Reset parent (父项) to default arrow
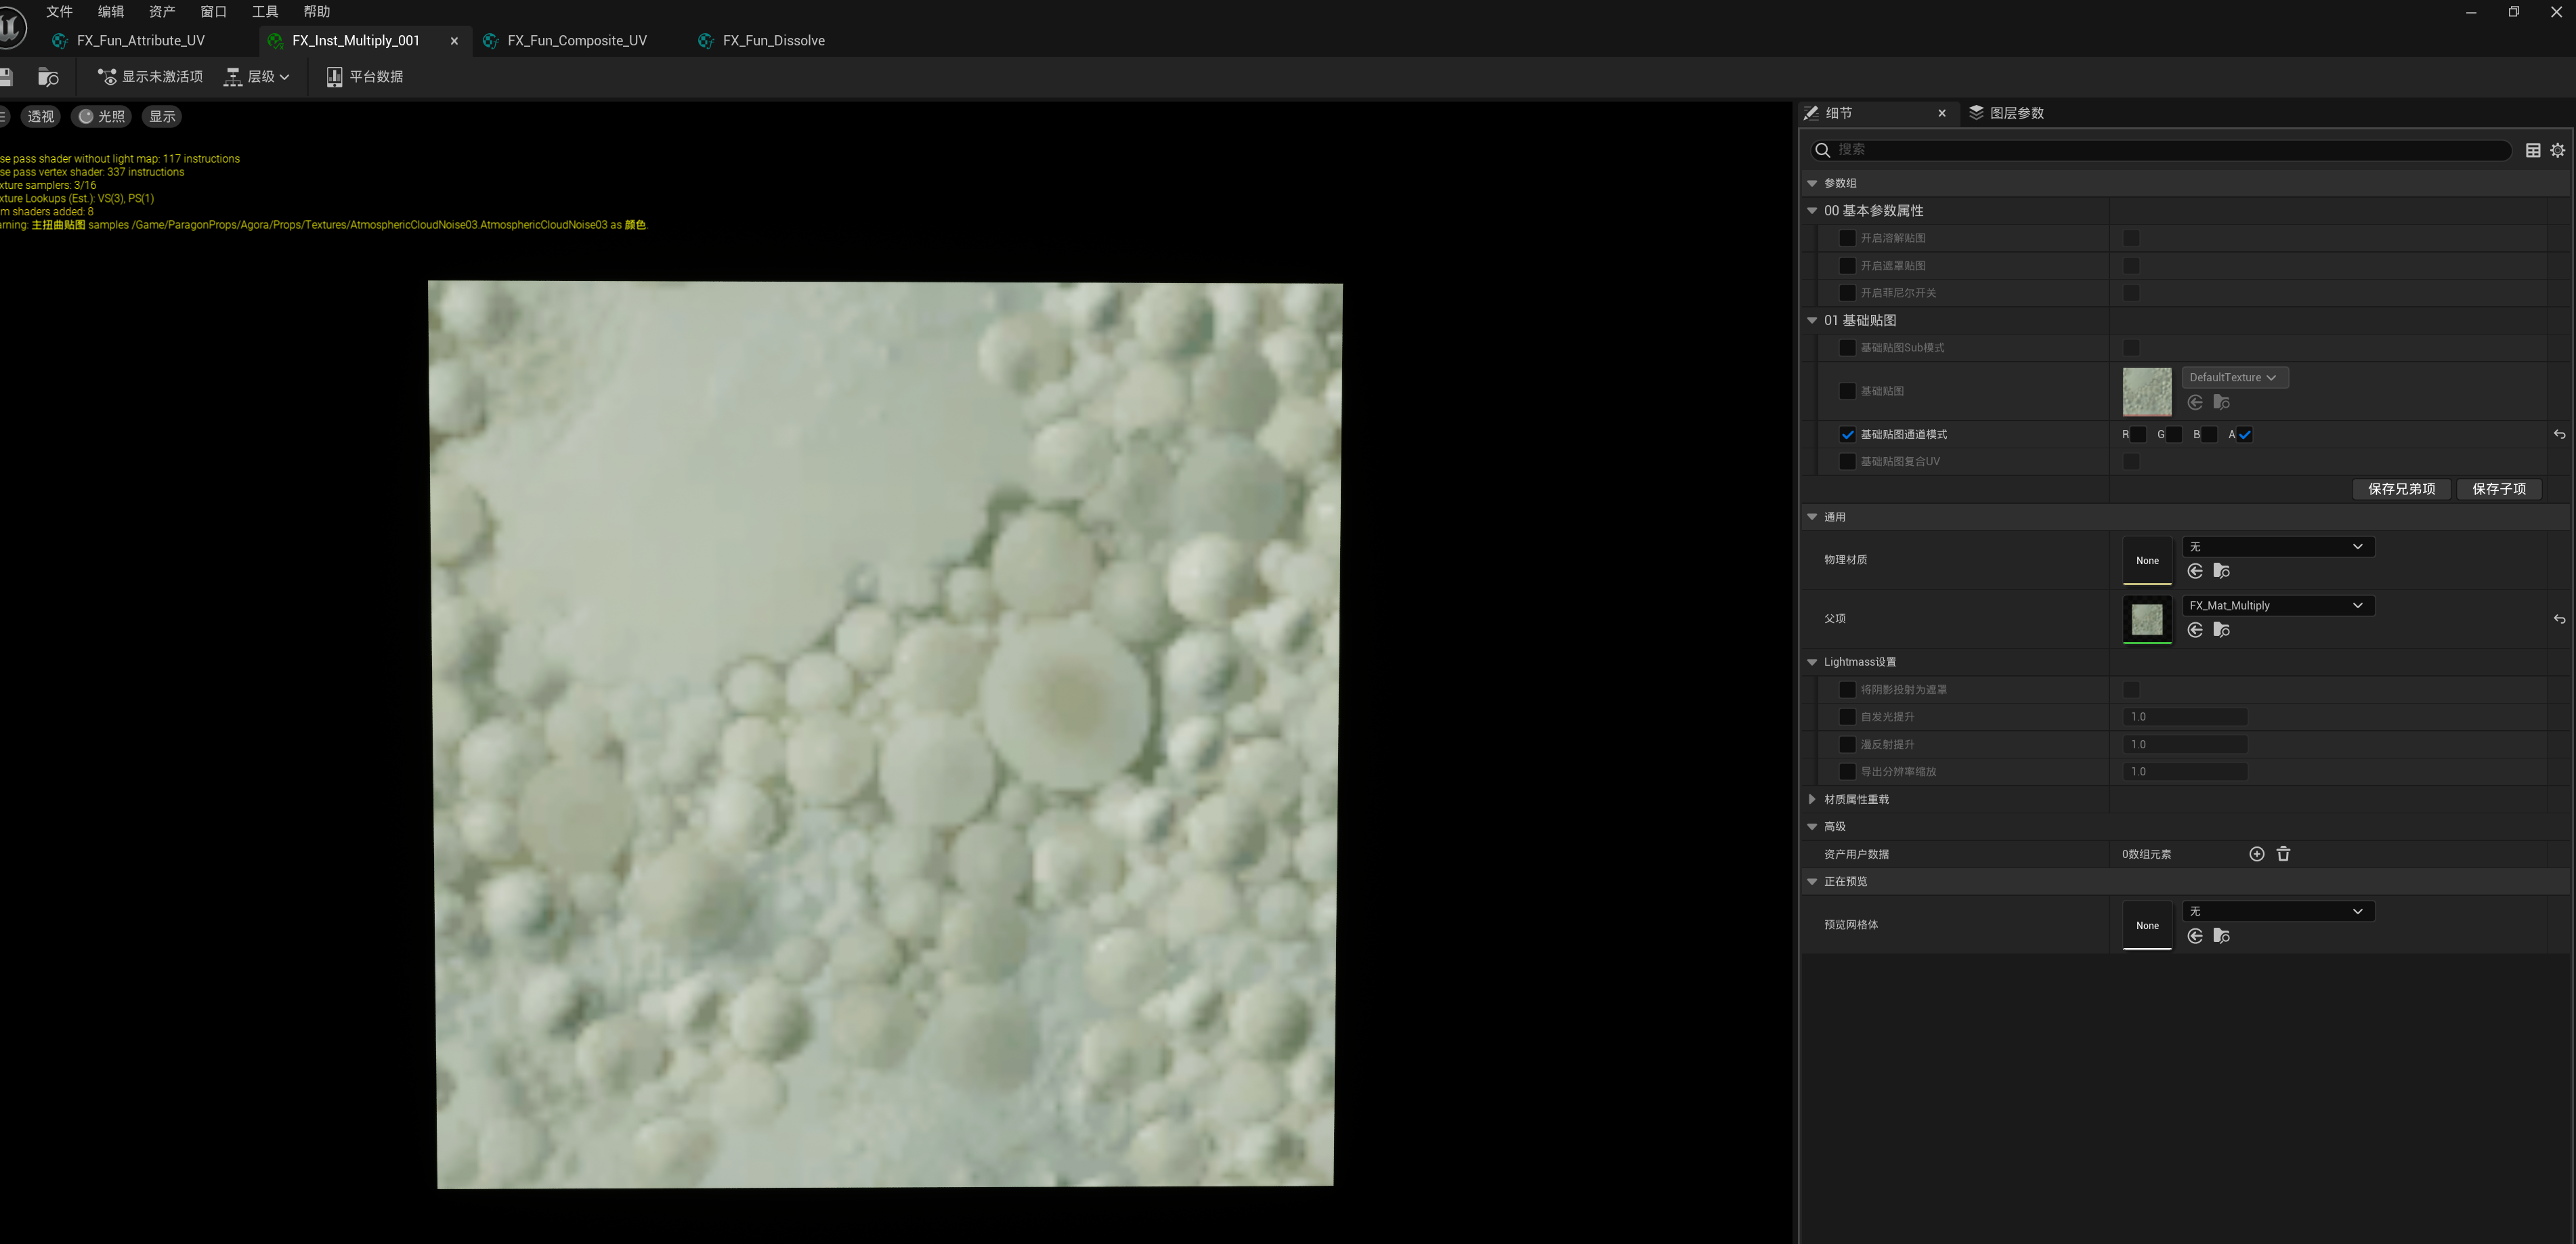The width and height of the screenshot is (2576, 1244). [x=2559, y=619]
